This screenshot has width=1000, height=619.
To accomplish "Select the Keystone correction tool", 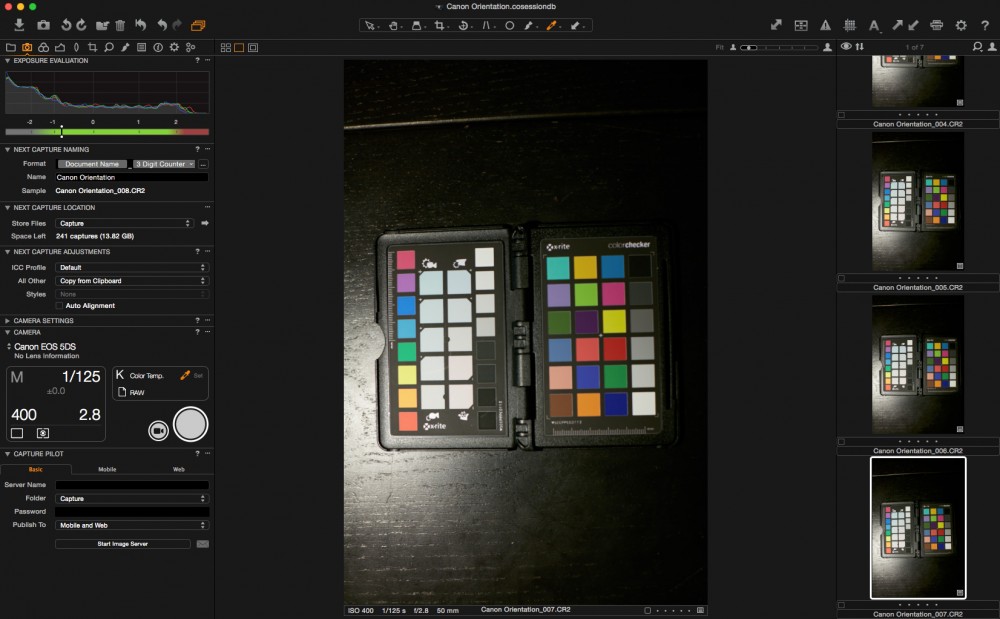I will (486, 25).
